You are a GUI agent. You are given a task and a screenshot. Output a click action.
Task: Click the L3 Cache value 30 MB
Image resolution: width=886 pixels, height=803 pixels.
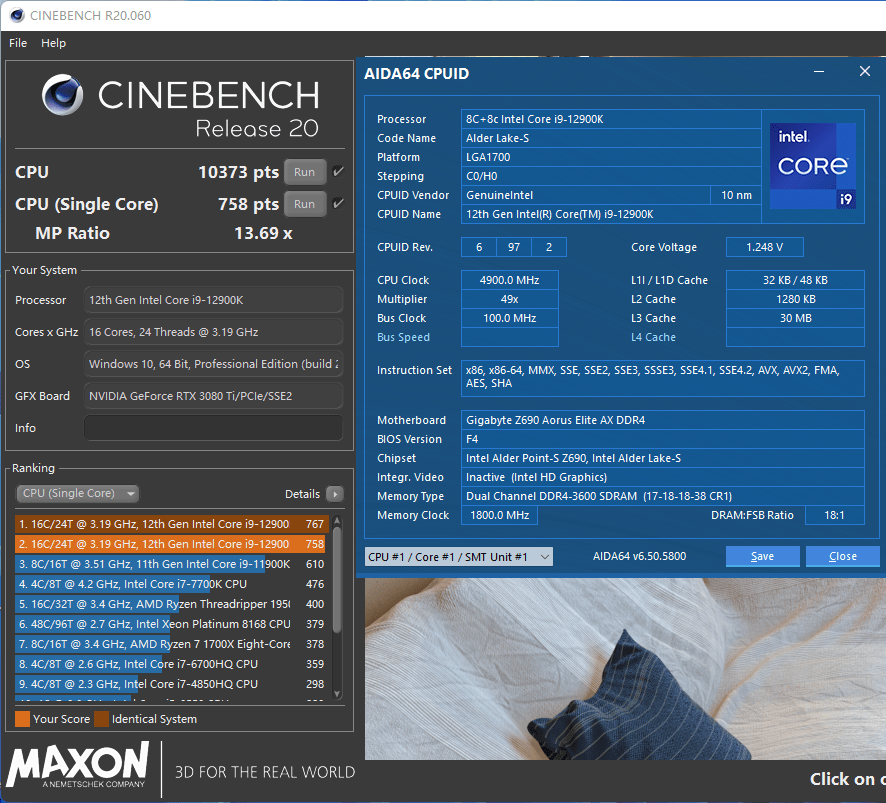(x=795, y=318)
